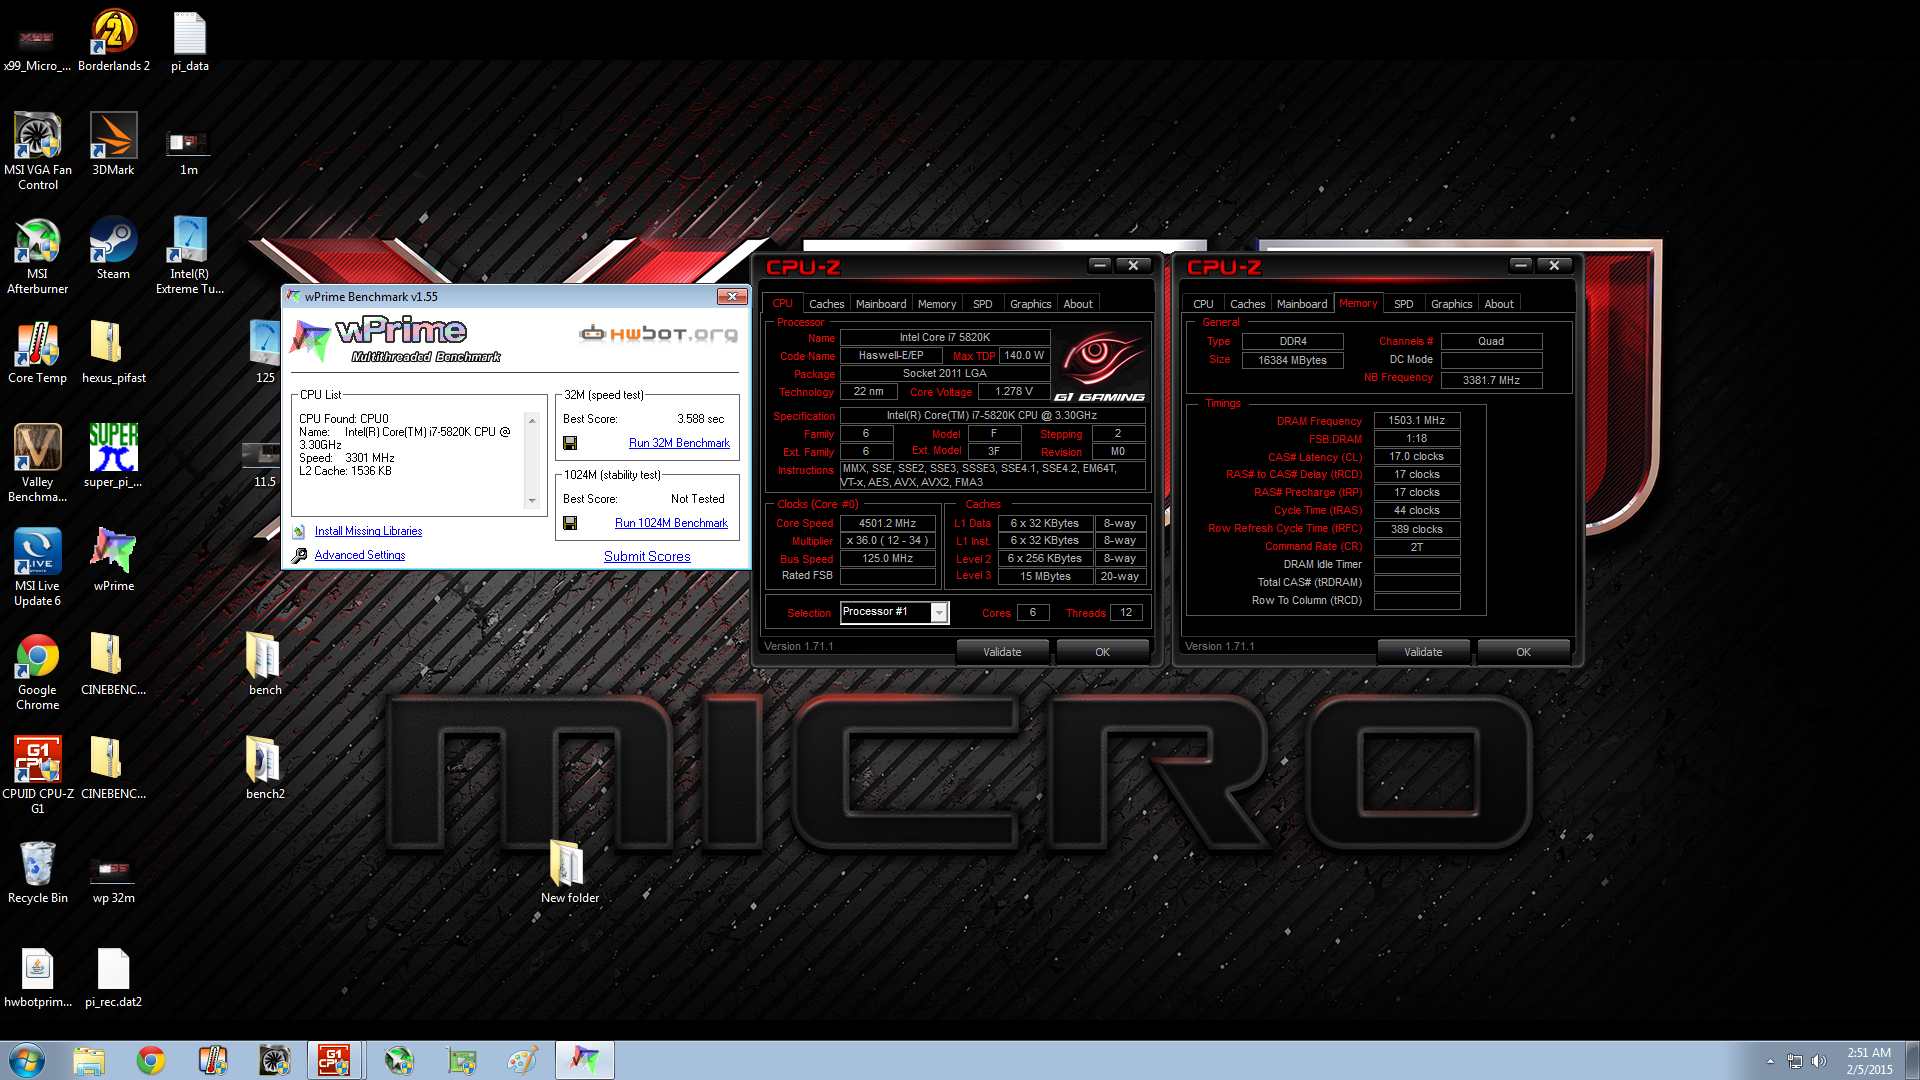Switch to Mainboard tab in left CPU-Z window
1920x1080 pixels.
point(881,304)
